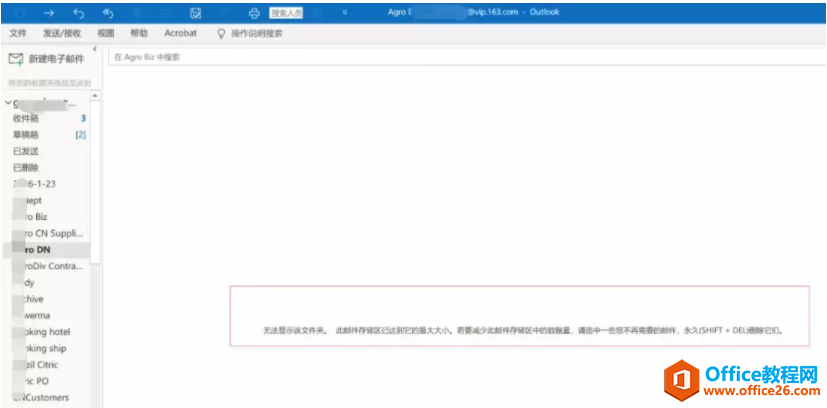Click the unread count 3 beside 收件箱
The width and height of the screenshot is (827, 408).
click(83, 119)
